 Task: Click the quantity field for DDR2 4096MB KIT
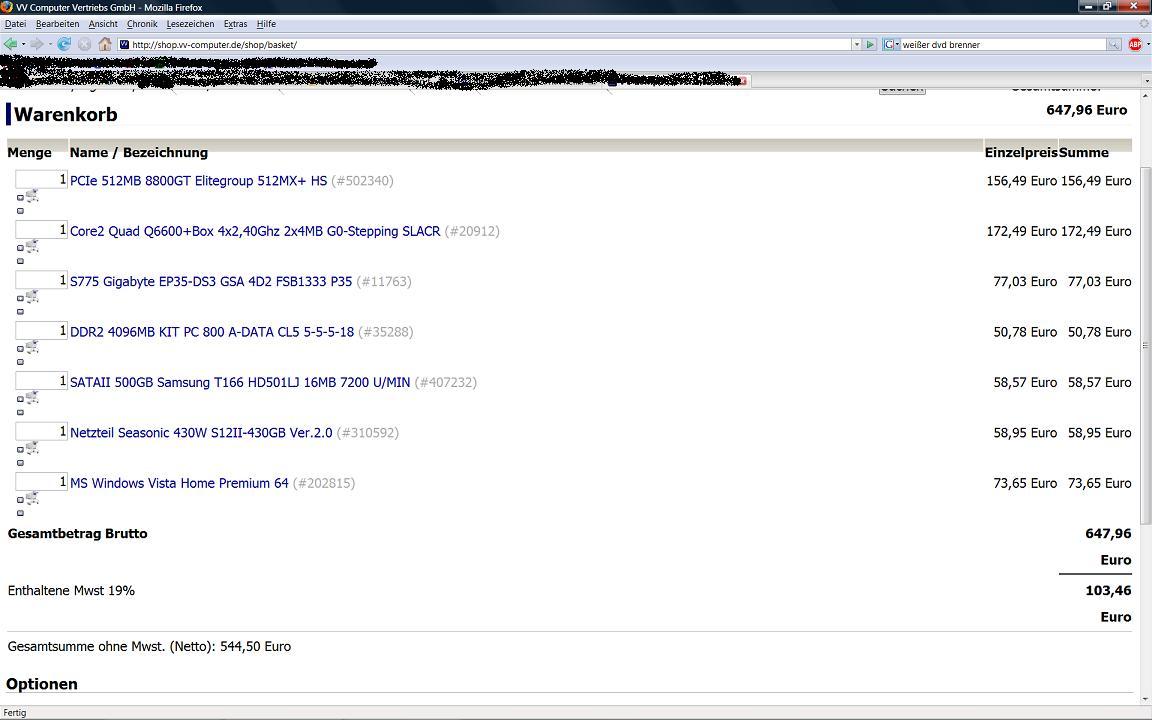[x=41, y=331]
